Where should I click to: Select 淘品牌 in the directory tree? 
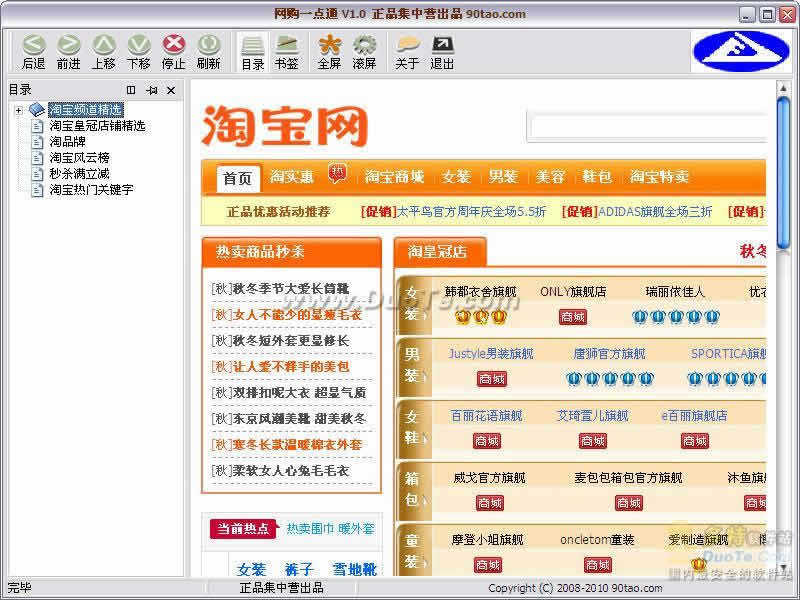pos(67,142)
